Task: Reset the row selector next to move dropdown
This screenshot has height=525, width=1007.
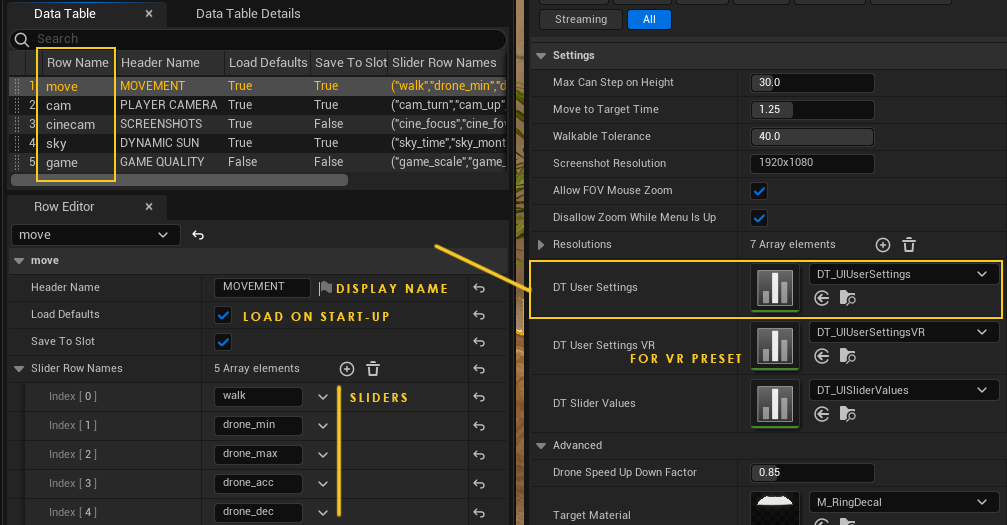Action: click(x=198, y=235)
